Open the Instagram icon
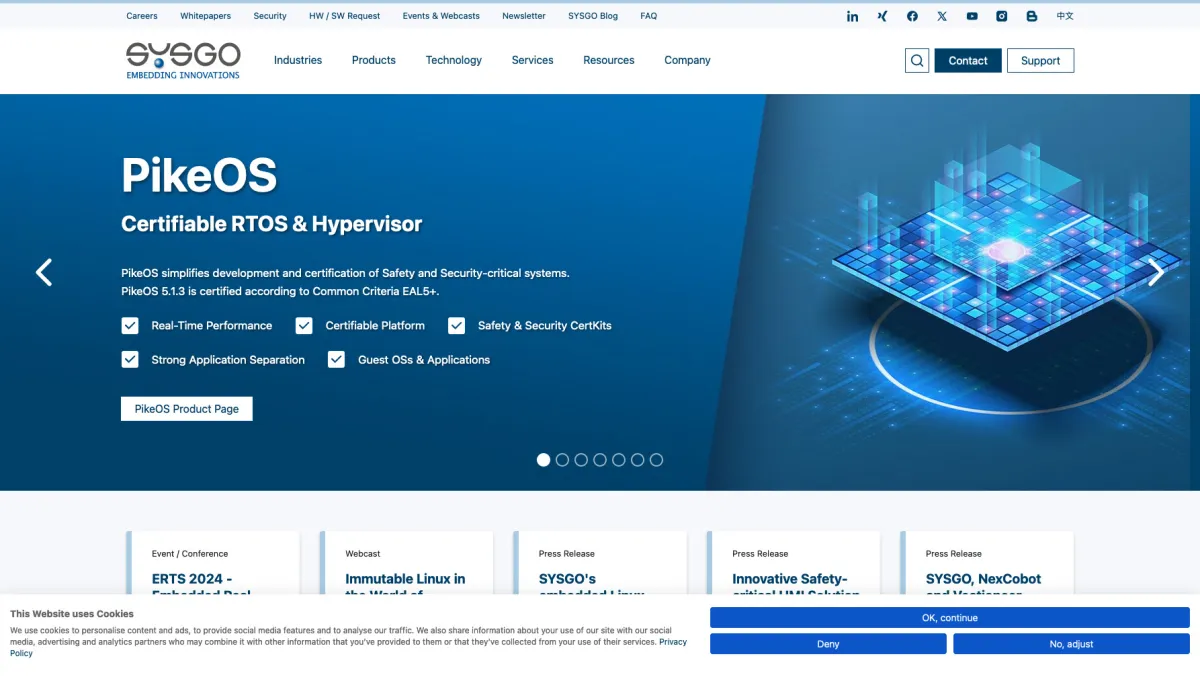1200x677 pixels. point(1001,16)
